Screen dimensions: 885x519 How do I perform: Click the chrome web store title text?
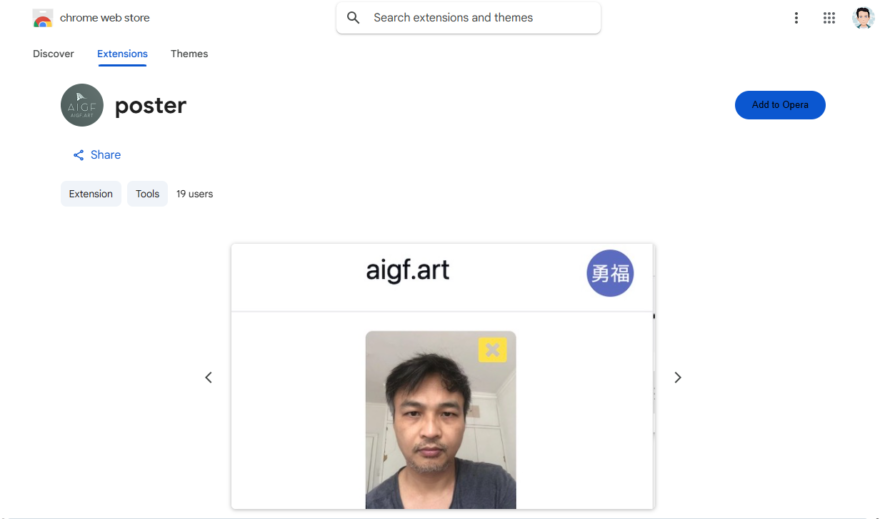(x=104, y=18)
